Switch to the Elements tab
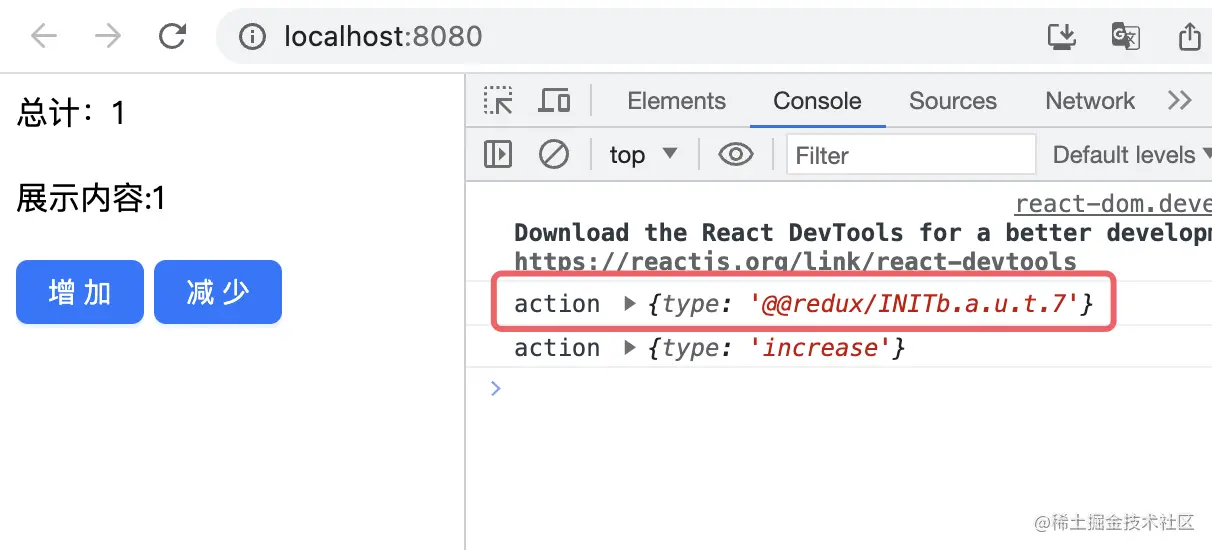This screenshot has height=550, width=1212. coord(676,101)
